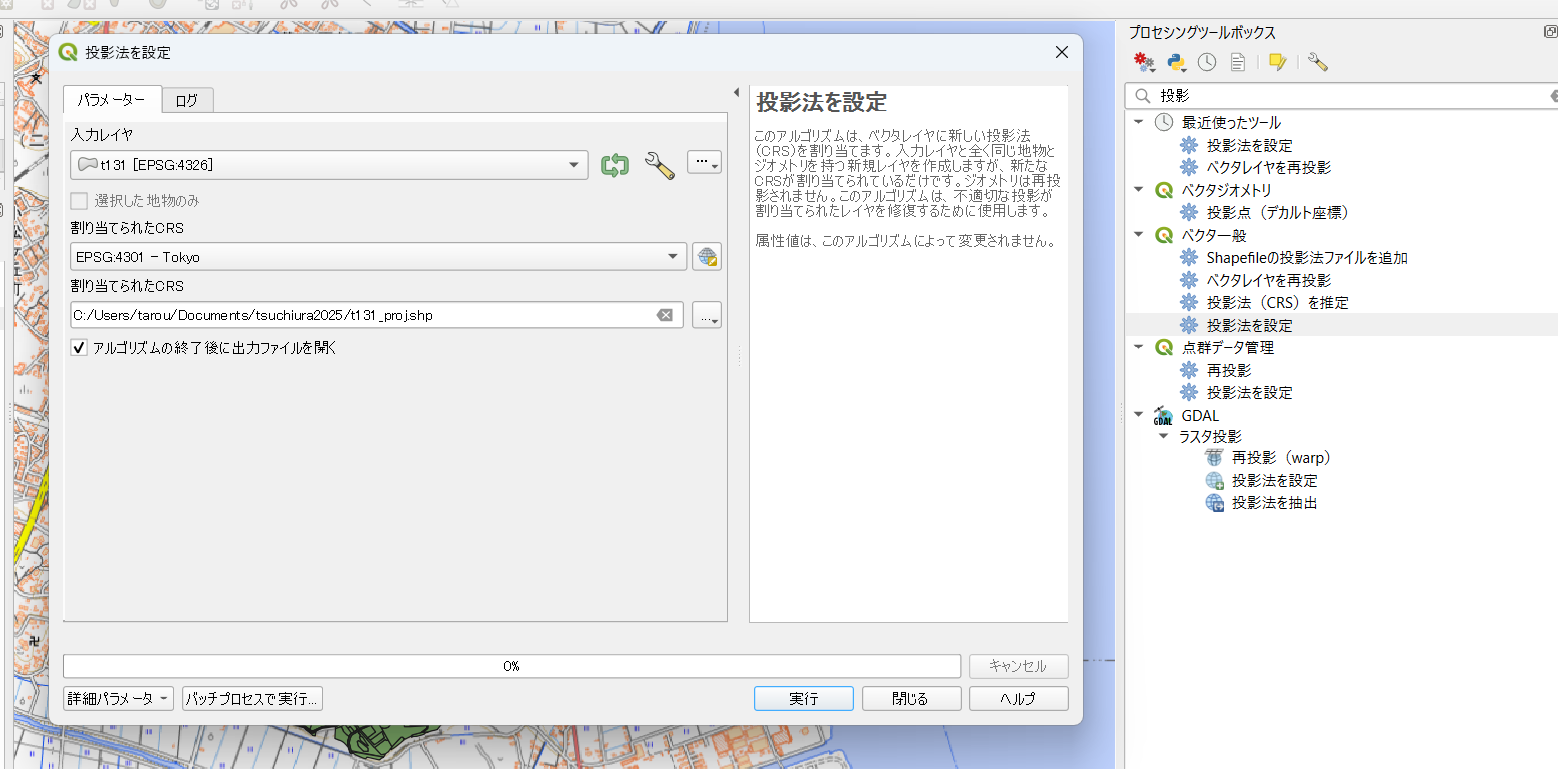
Task: Click gear icon of Shapefileの投影法ファイルを追加
Action: tap(1189, 257)
